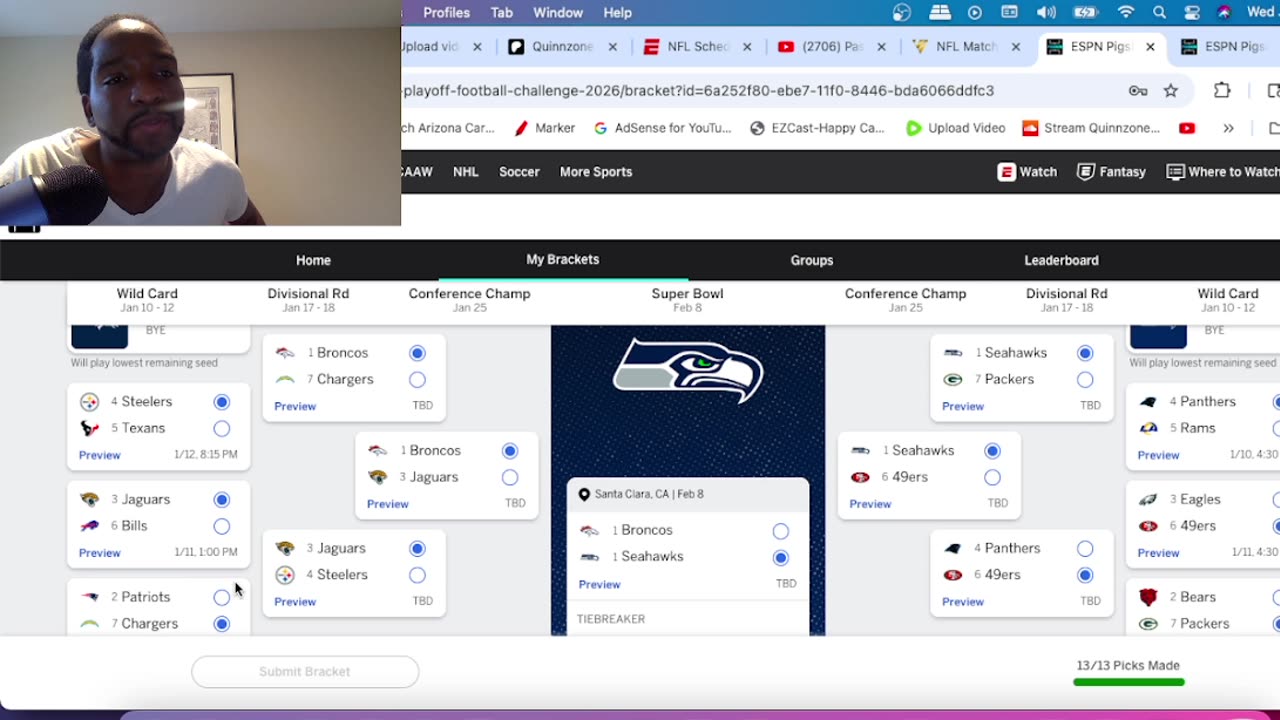The width and height of the screenshot is (1280, 720).
Task: Open Stream Quinnzone bookmark
Action: coord(1091,128)
